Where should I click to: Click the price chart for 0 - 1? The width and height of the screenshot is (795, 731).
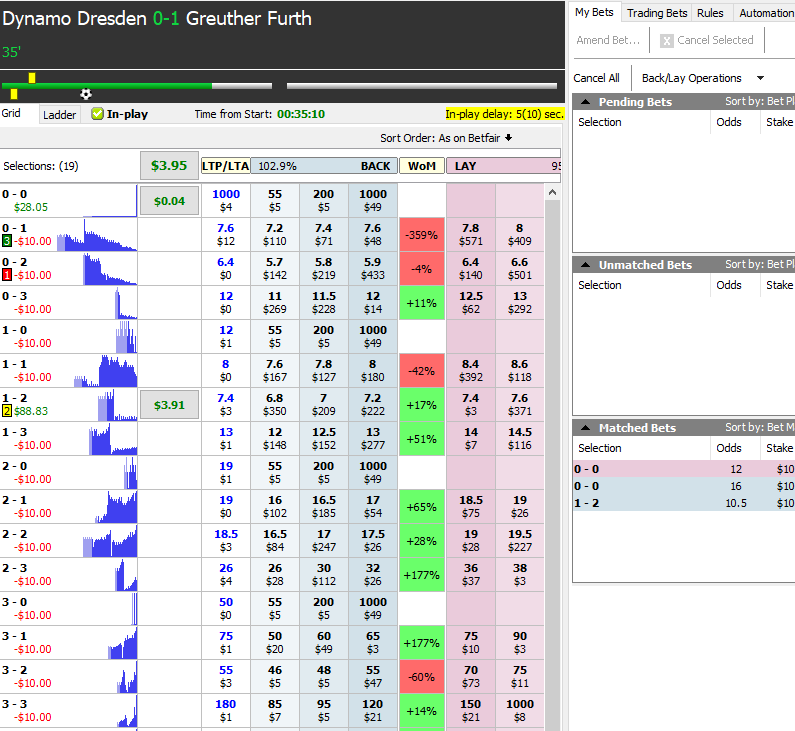pos(96,235)
